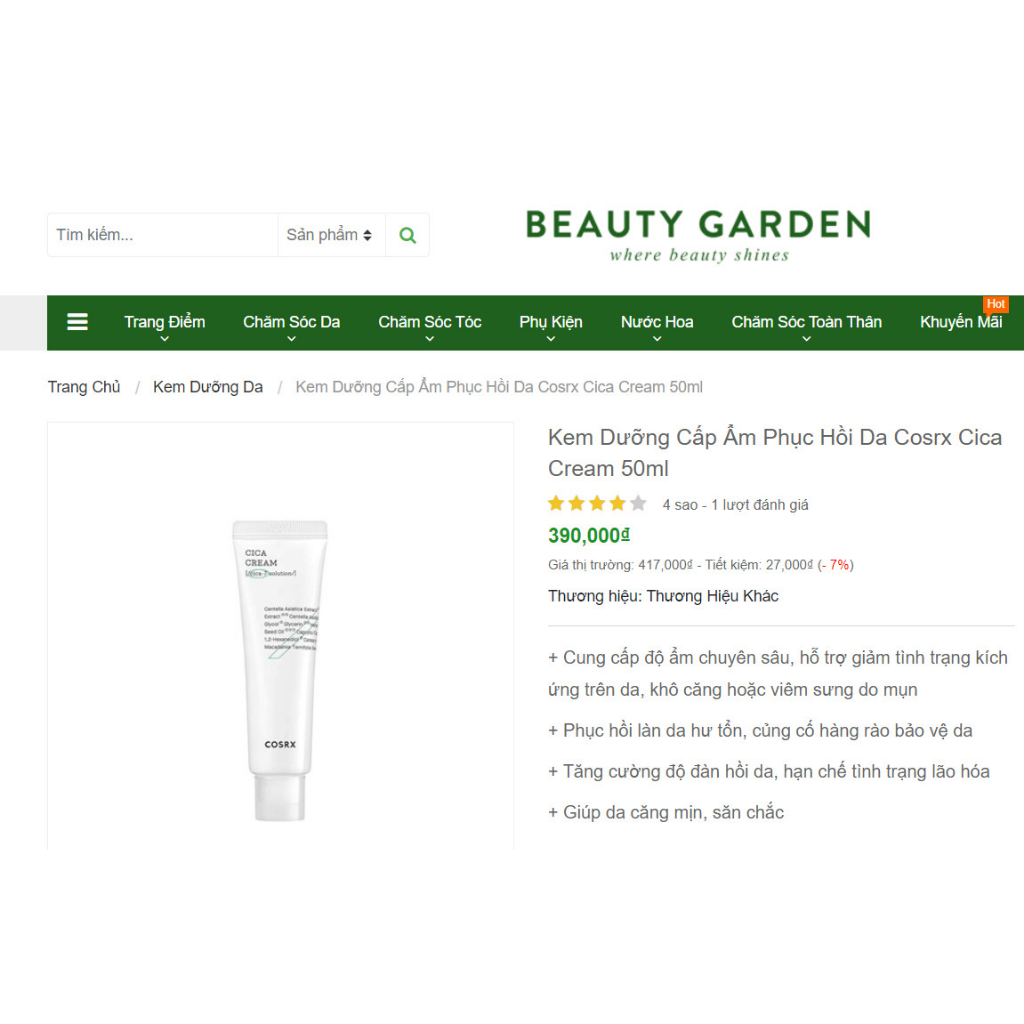
Task: Click the Thương Hiệu Khác brand link
Action: pos(712,596)
